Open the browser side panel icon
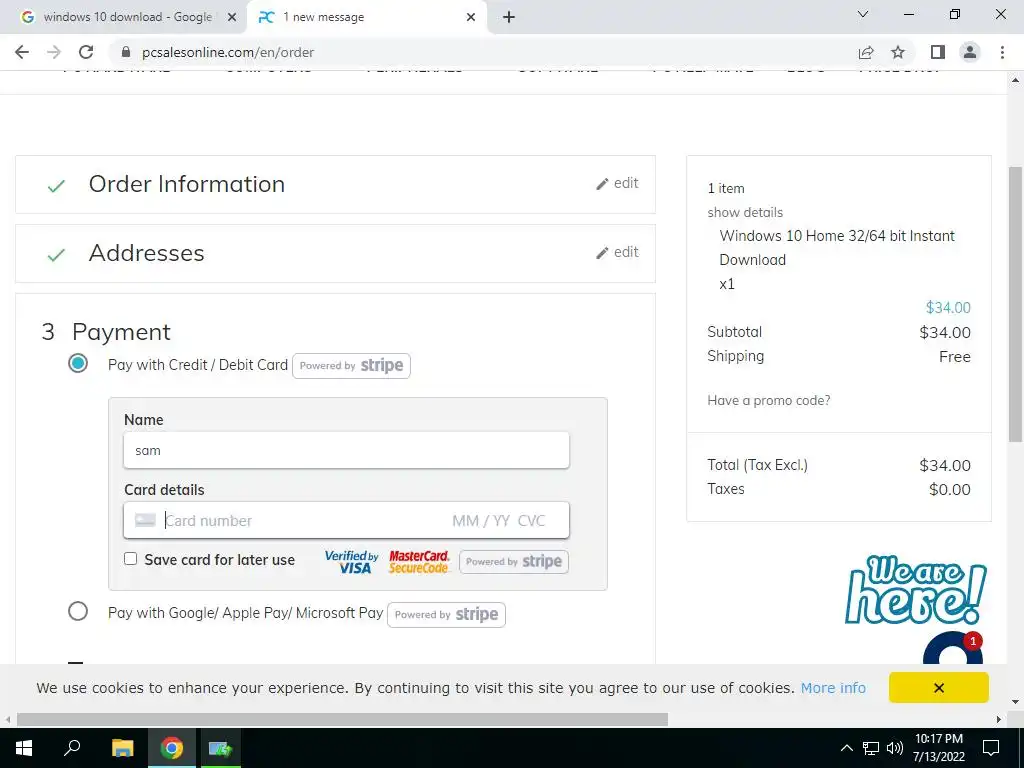Screen dimensions: 1024x768 point(938,52)
